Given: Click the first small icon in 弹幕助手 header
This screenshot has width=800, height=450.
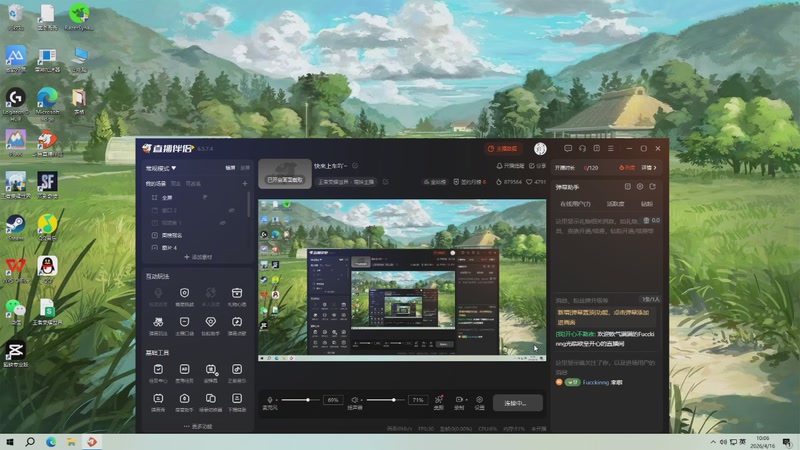Looking at the screenshot, I should tap(628, 187).
